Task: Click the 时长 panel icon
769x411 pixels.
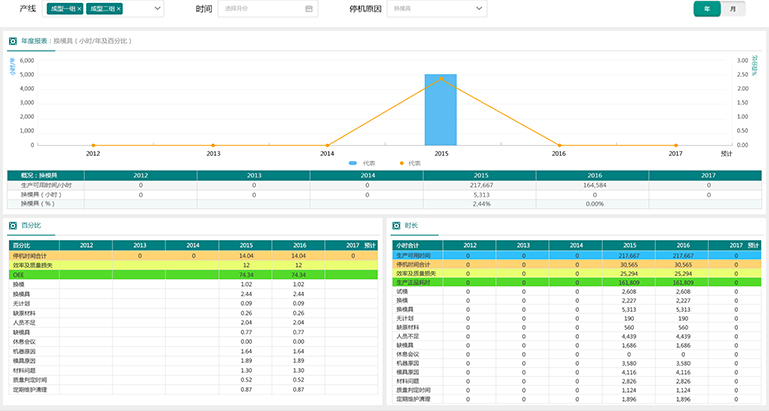Action: (397, 226)
